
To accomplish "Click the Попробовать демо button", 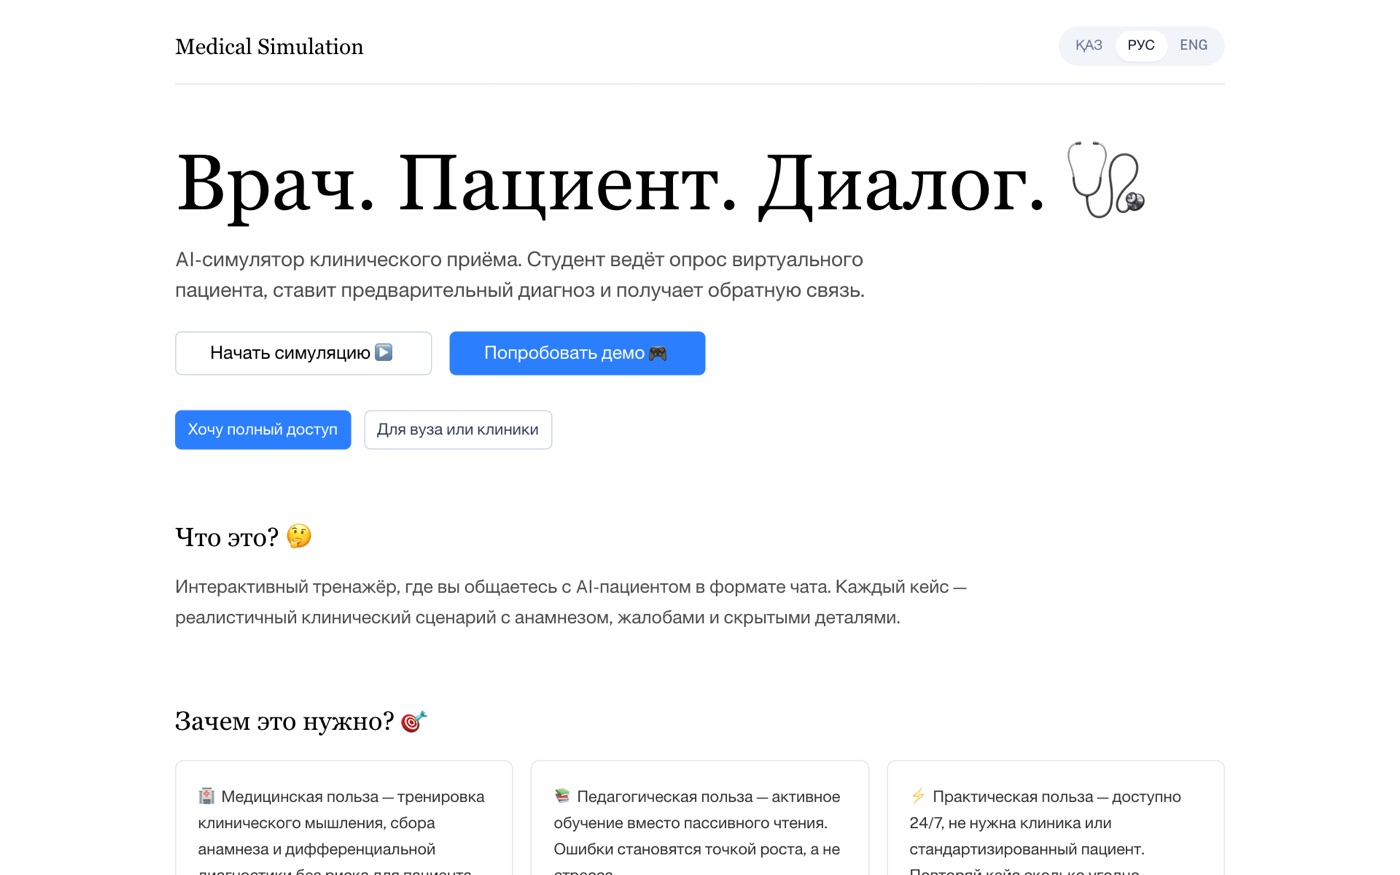I will pos(577,353).
